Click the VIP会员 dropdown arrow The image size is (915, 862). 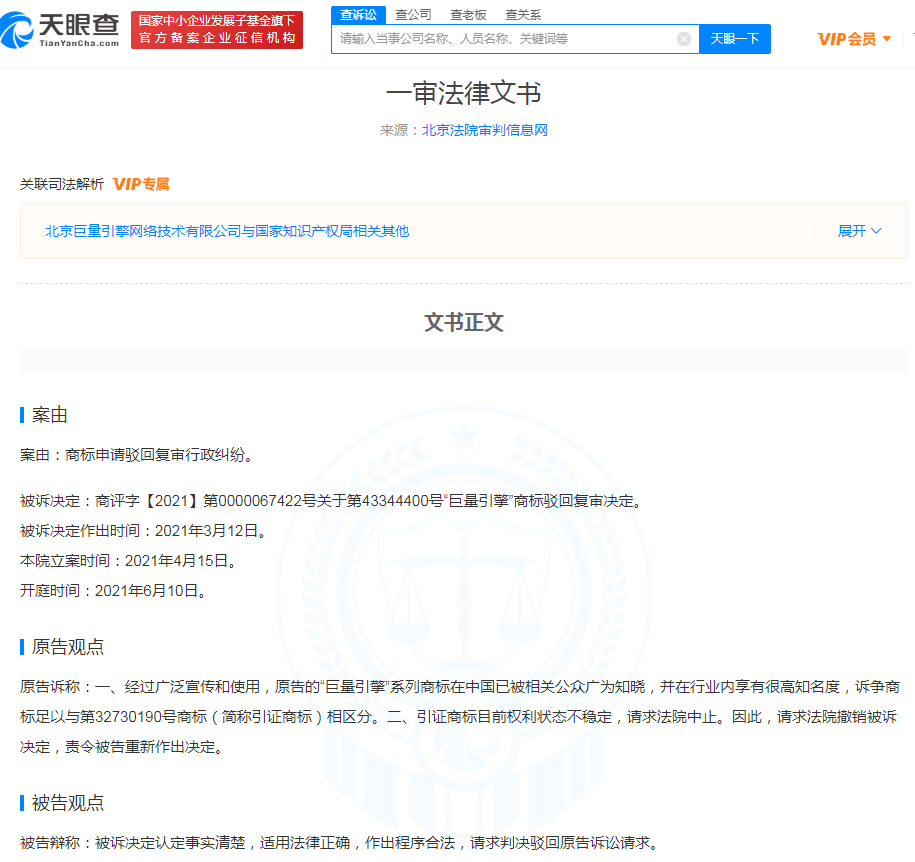(887, 39)
